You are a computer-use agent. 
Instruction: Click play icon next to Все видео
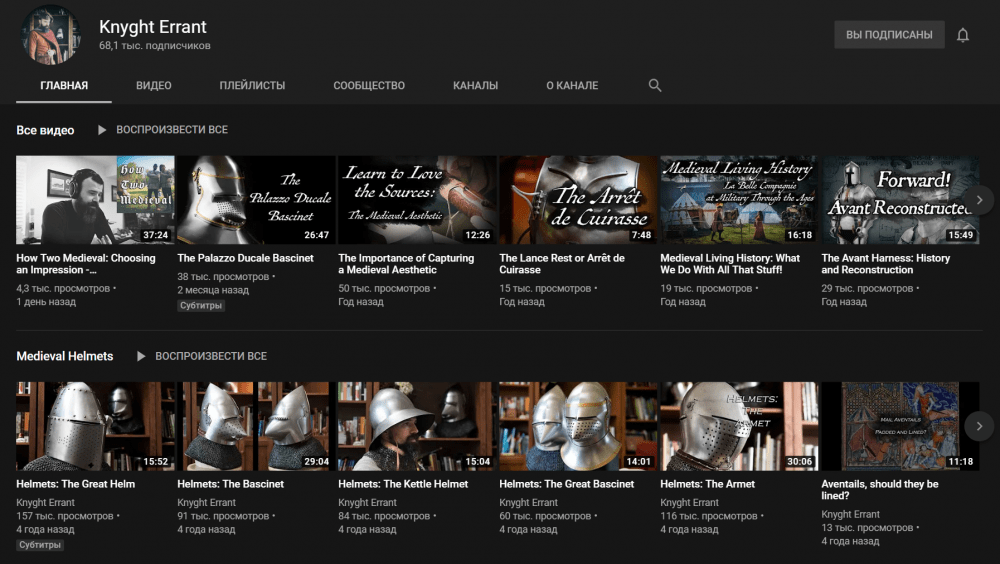tap(102, 130)
